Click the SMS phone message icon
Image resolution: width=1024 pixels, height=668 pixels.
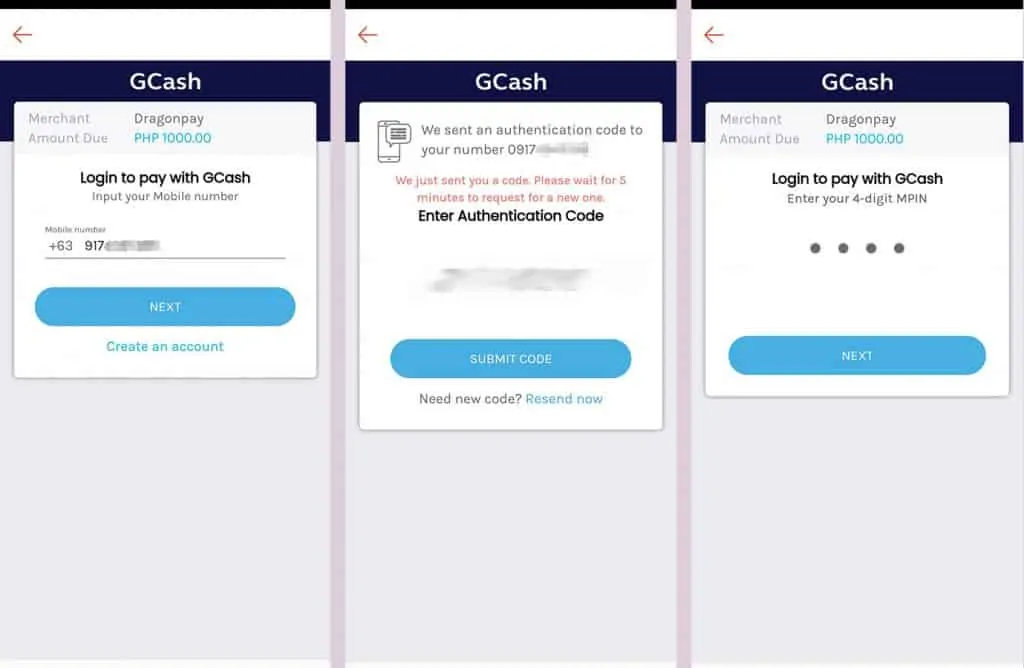point(393,141)
